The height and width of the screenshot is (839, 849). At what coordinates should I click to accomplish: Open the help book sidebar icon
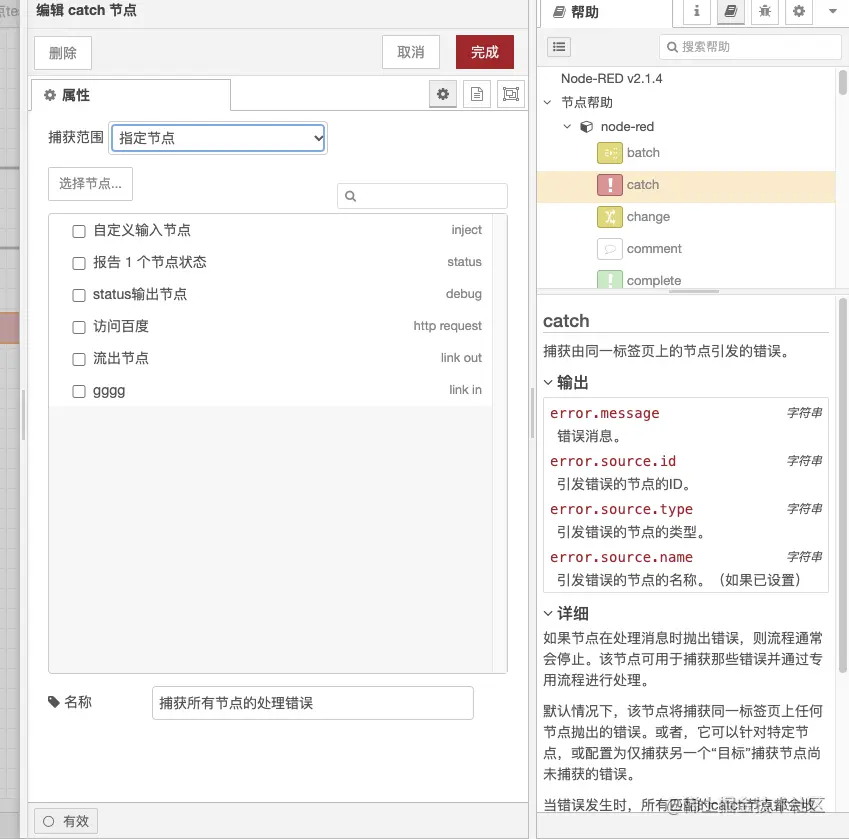pyautogui.click(x=730, y=11)
